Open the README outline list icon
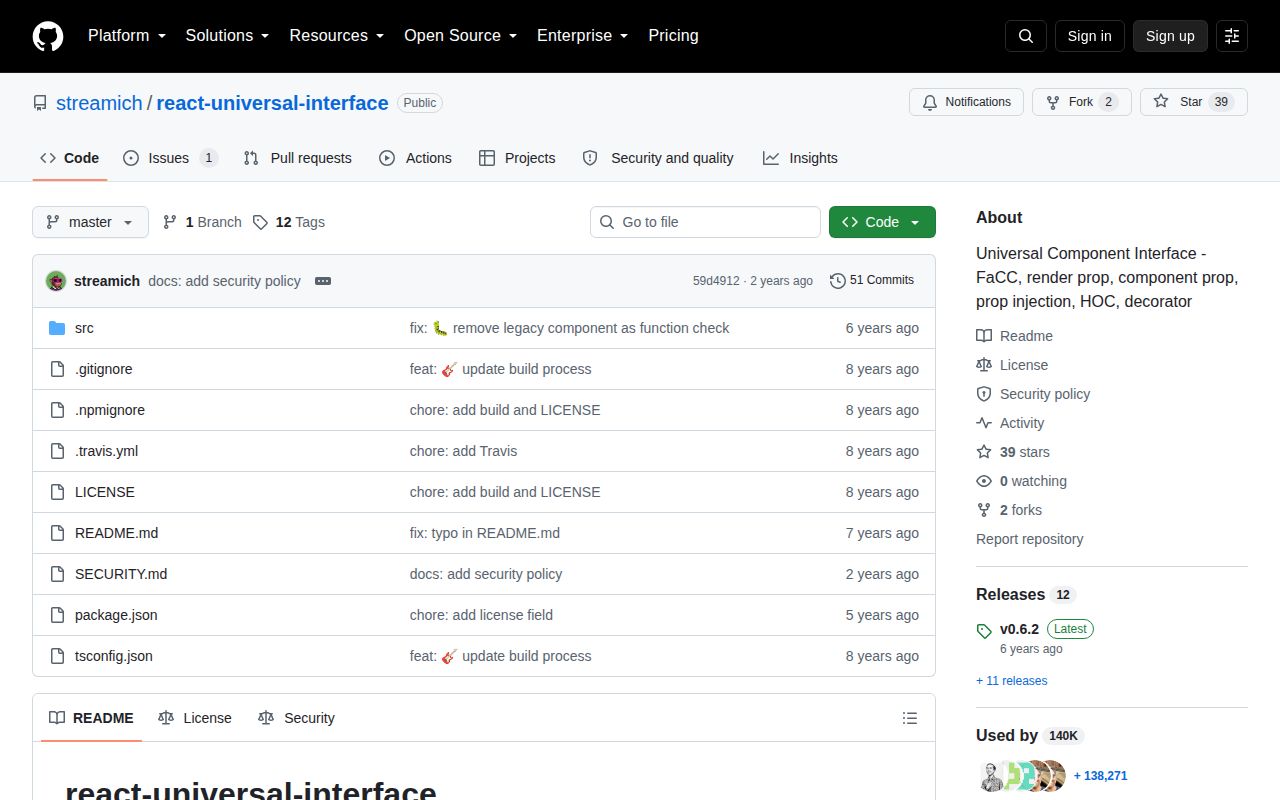1280x800 pixels. (910, 718)
